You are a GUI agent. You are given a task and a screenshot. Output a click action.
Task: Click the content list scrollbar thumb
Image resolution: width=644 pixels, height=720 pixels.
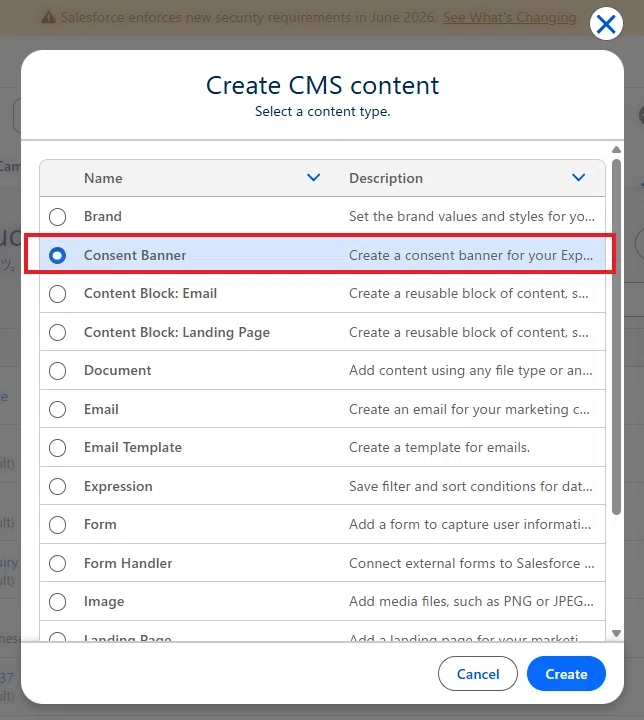tap(616, 337)
